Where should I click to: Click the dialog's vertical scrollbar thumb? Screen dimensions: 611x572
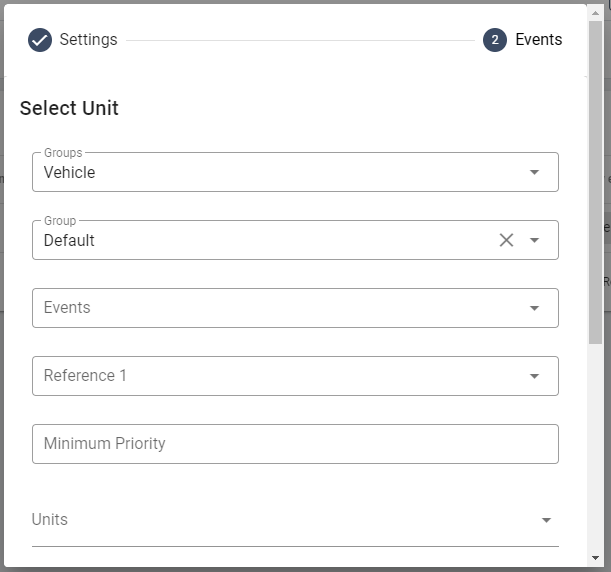coord(596,180)
